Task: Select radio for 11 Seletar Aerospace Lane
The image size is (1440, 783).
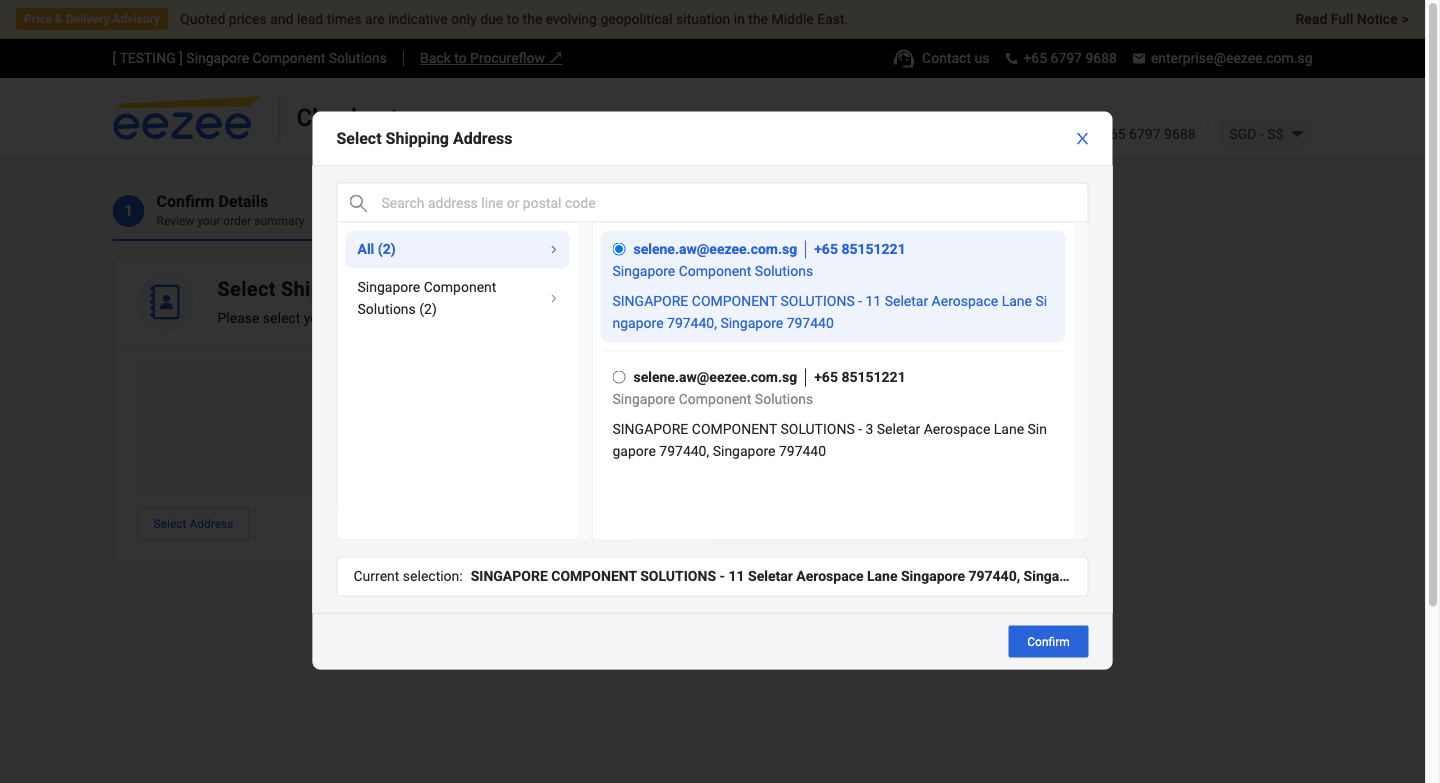Action: 619,249
